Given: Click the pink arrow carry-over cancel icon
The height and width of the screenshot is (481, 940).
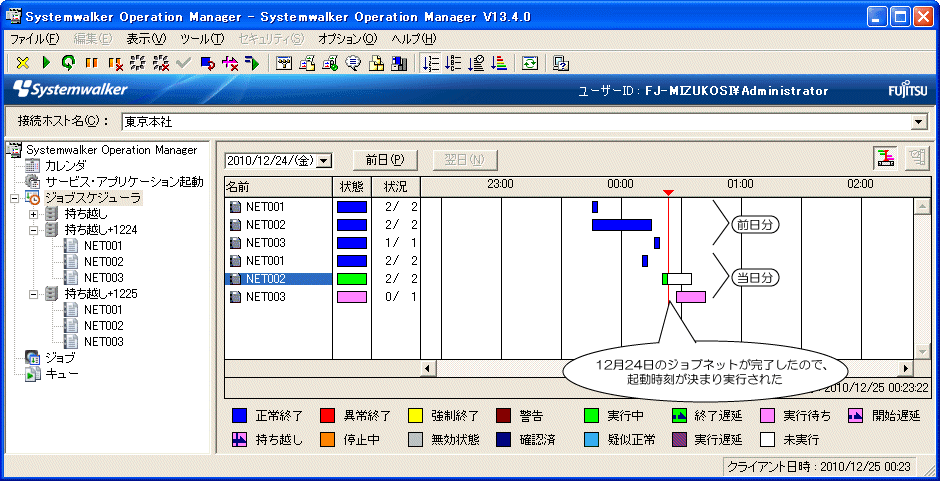Looking at the screenshot, I should (230, 63).
